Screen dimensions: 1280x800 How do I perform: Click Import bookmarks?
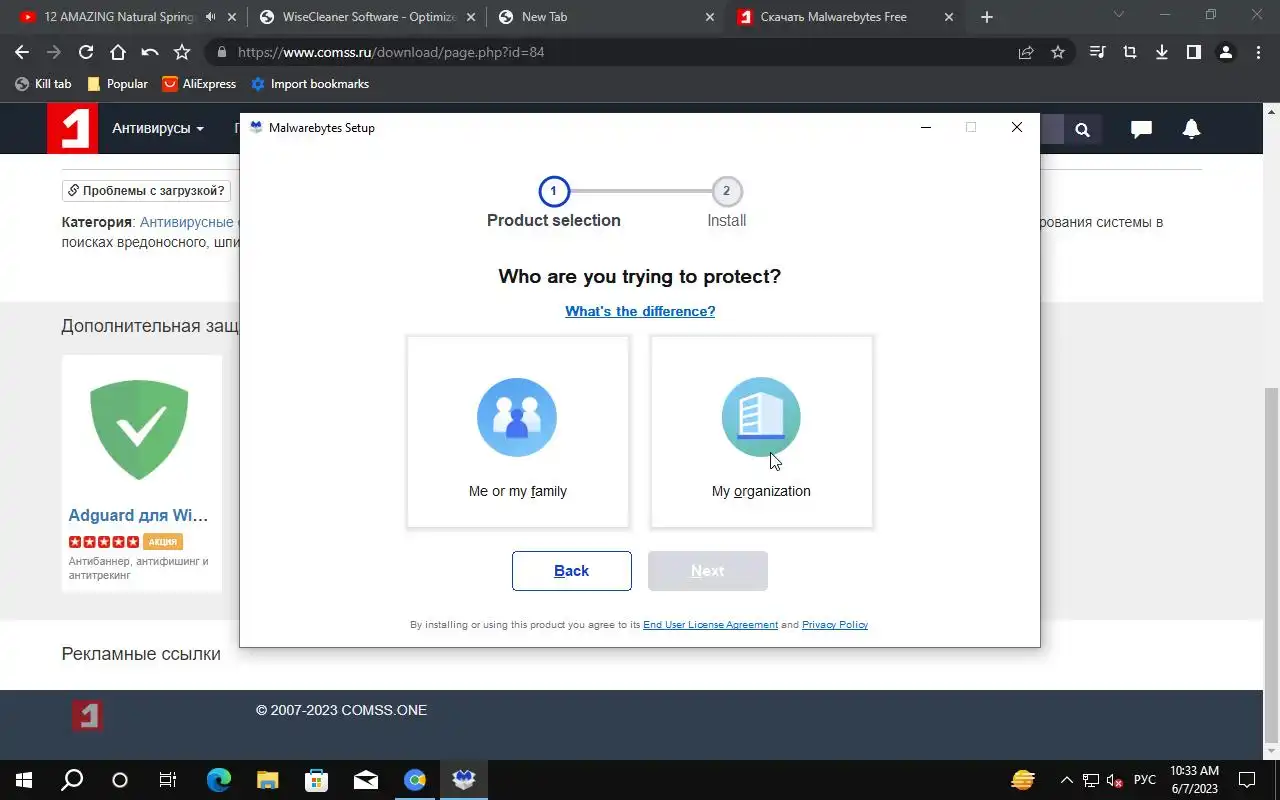[x=310, y=84]
